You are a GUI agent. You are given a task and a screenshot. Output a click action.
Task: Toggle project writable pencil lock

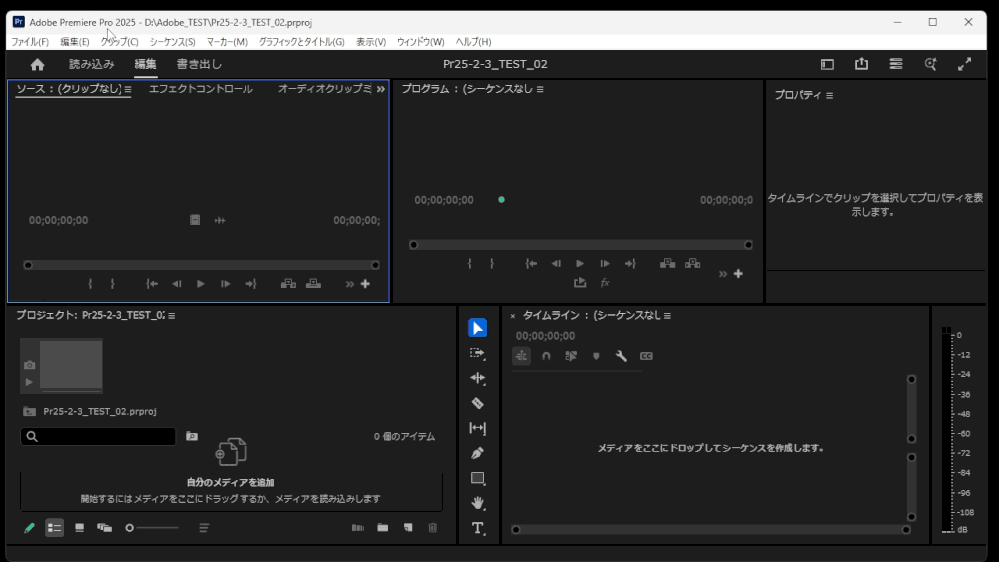29,528
